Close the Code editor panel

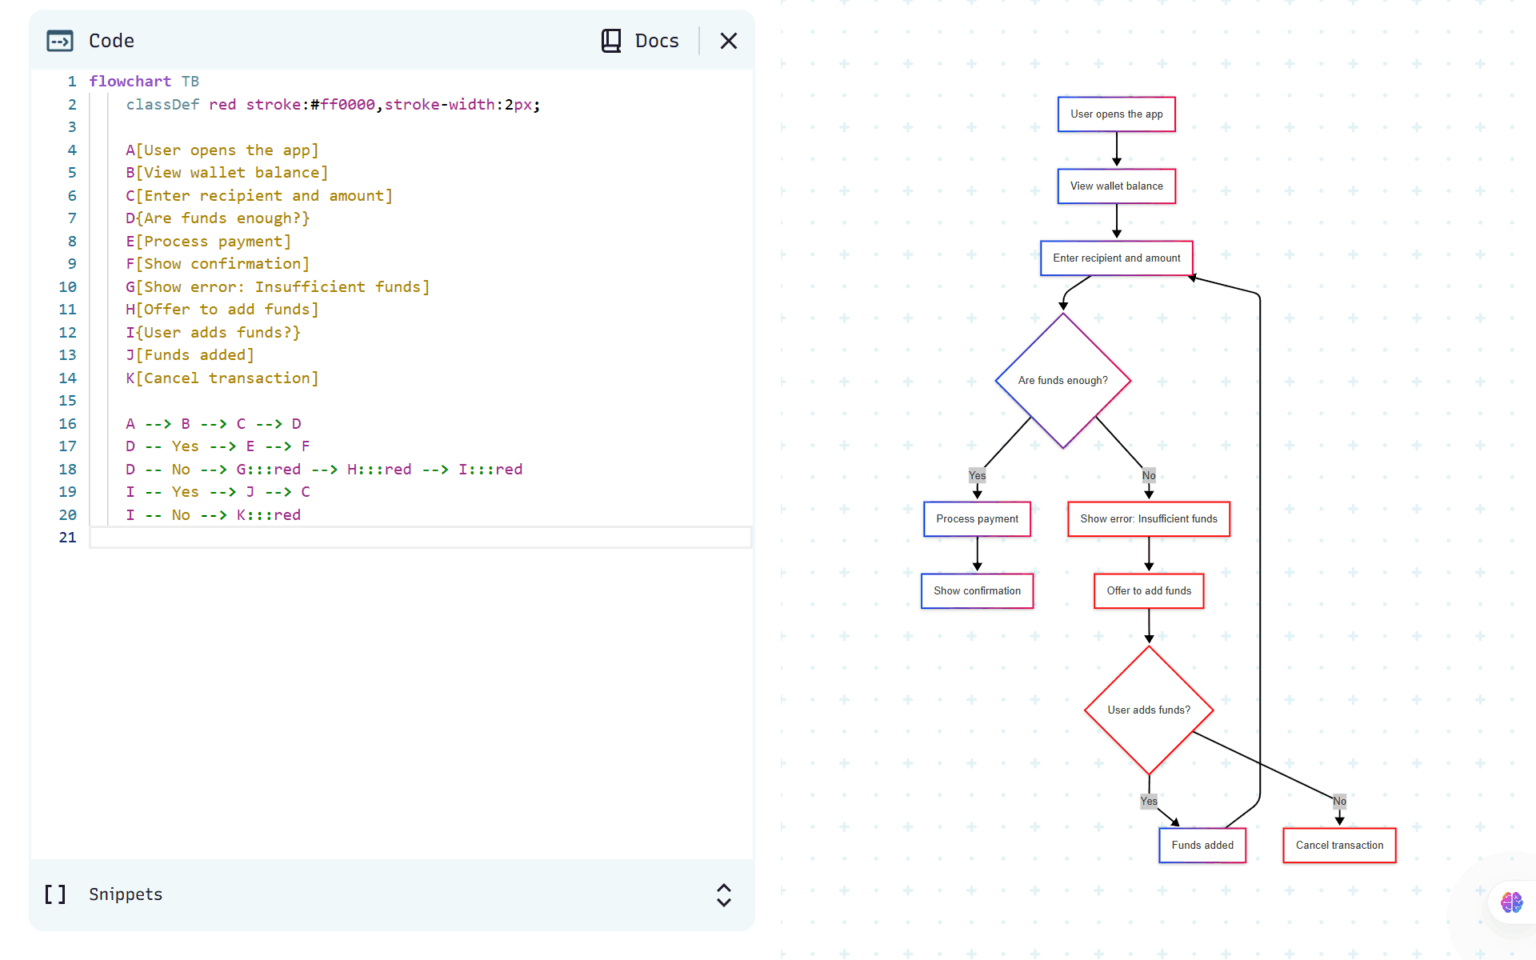click(x=728, y=40)
